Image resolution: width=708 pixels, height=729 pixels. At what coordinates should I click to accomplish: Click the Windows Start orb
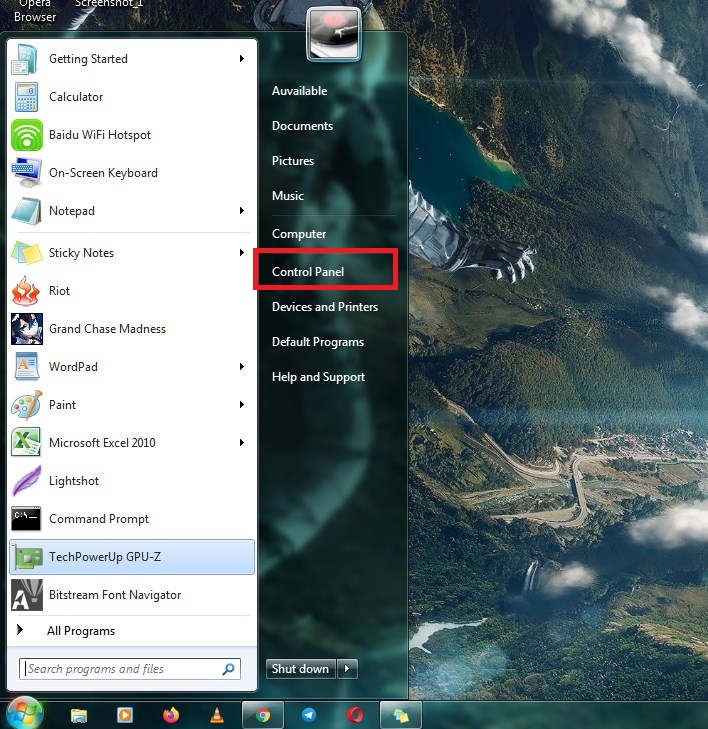coord(23,714)
